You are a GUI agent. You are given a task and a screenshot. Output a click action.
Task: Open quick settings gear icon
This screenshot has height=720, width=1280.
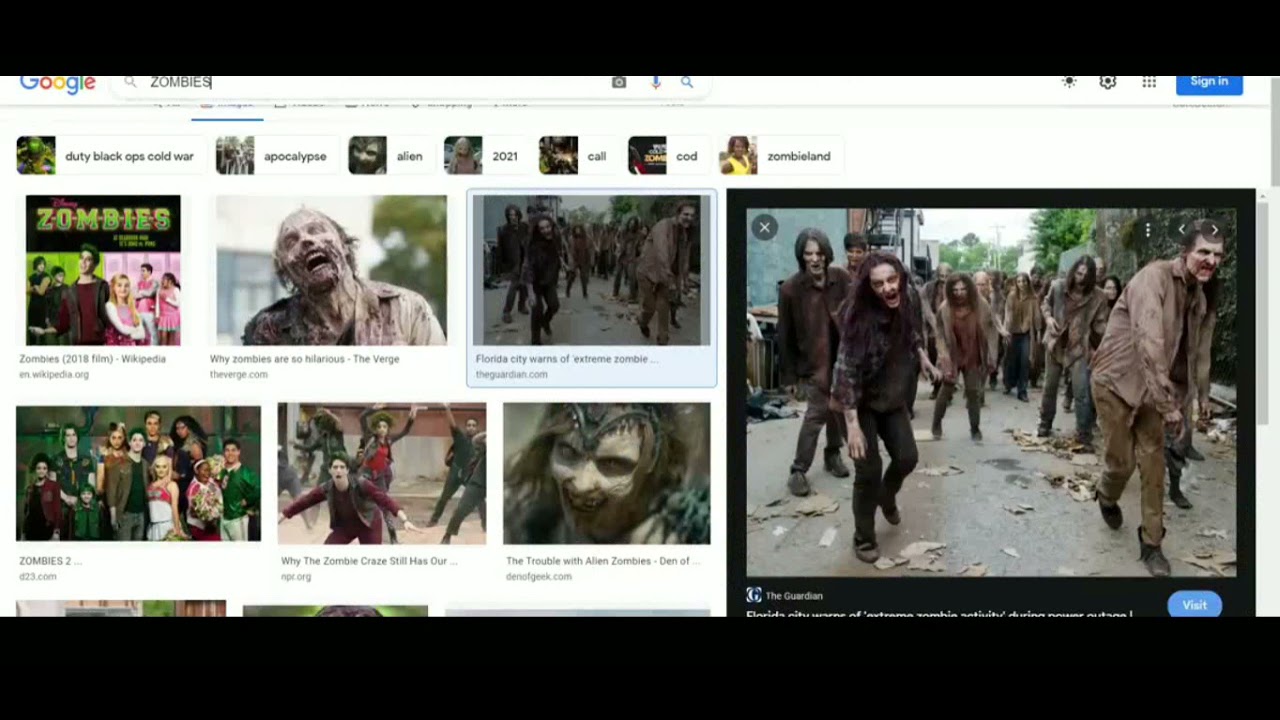click(x=1108, y=82)
